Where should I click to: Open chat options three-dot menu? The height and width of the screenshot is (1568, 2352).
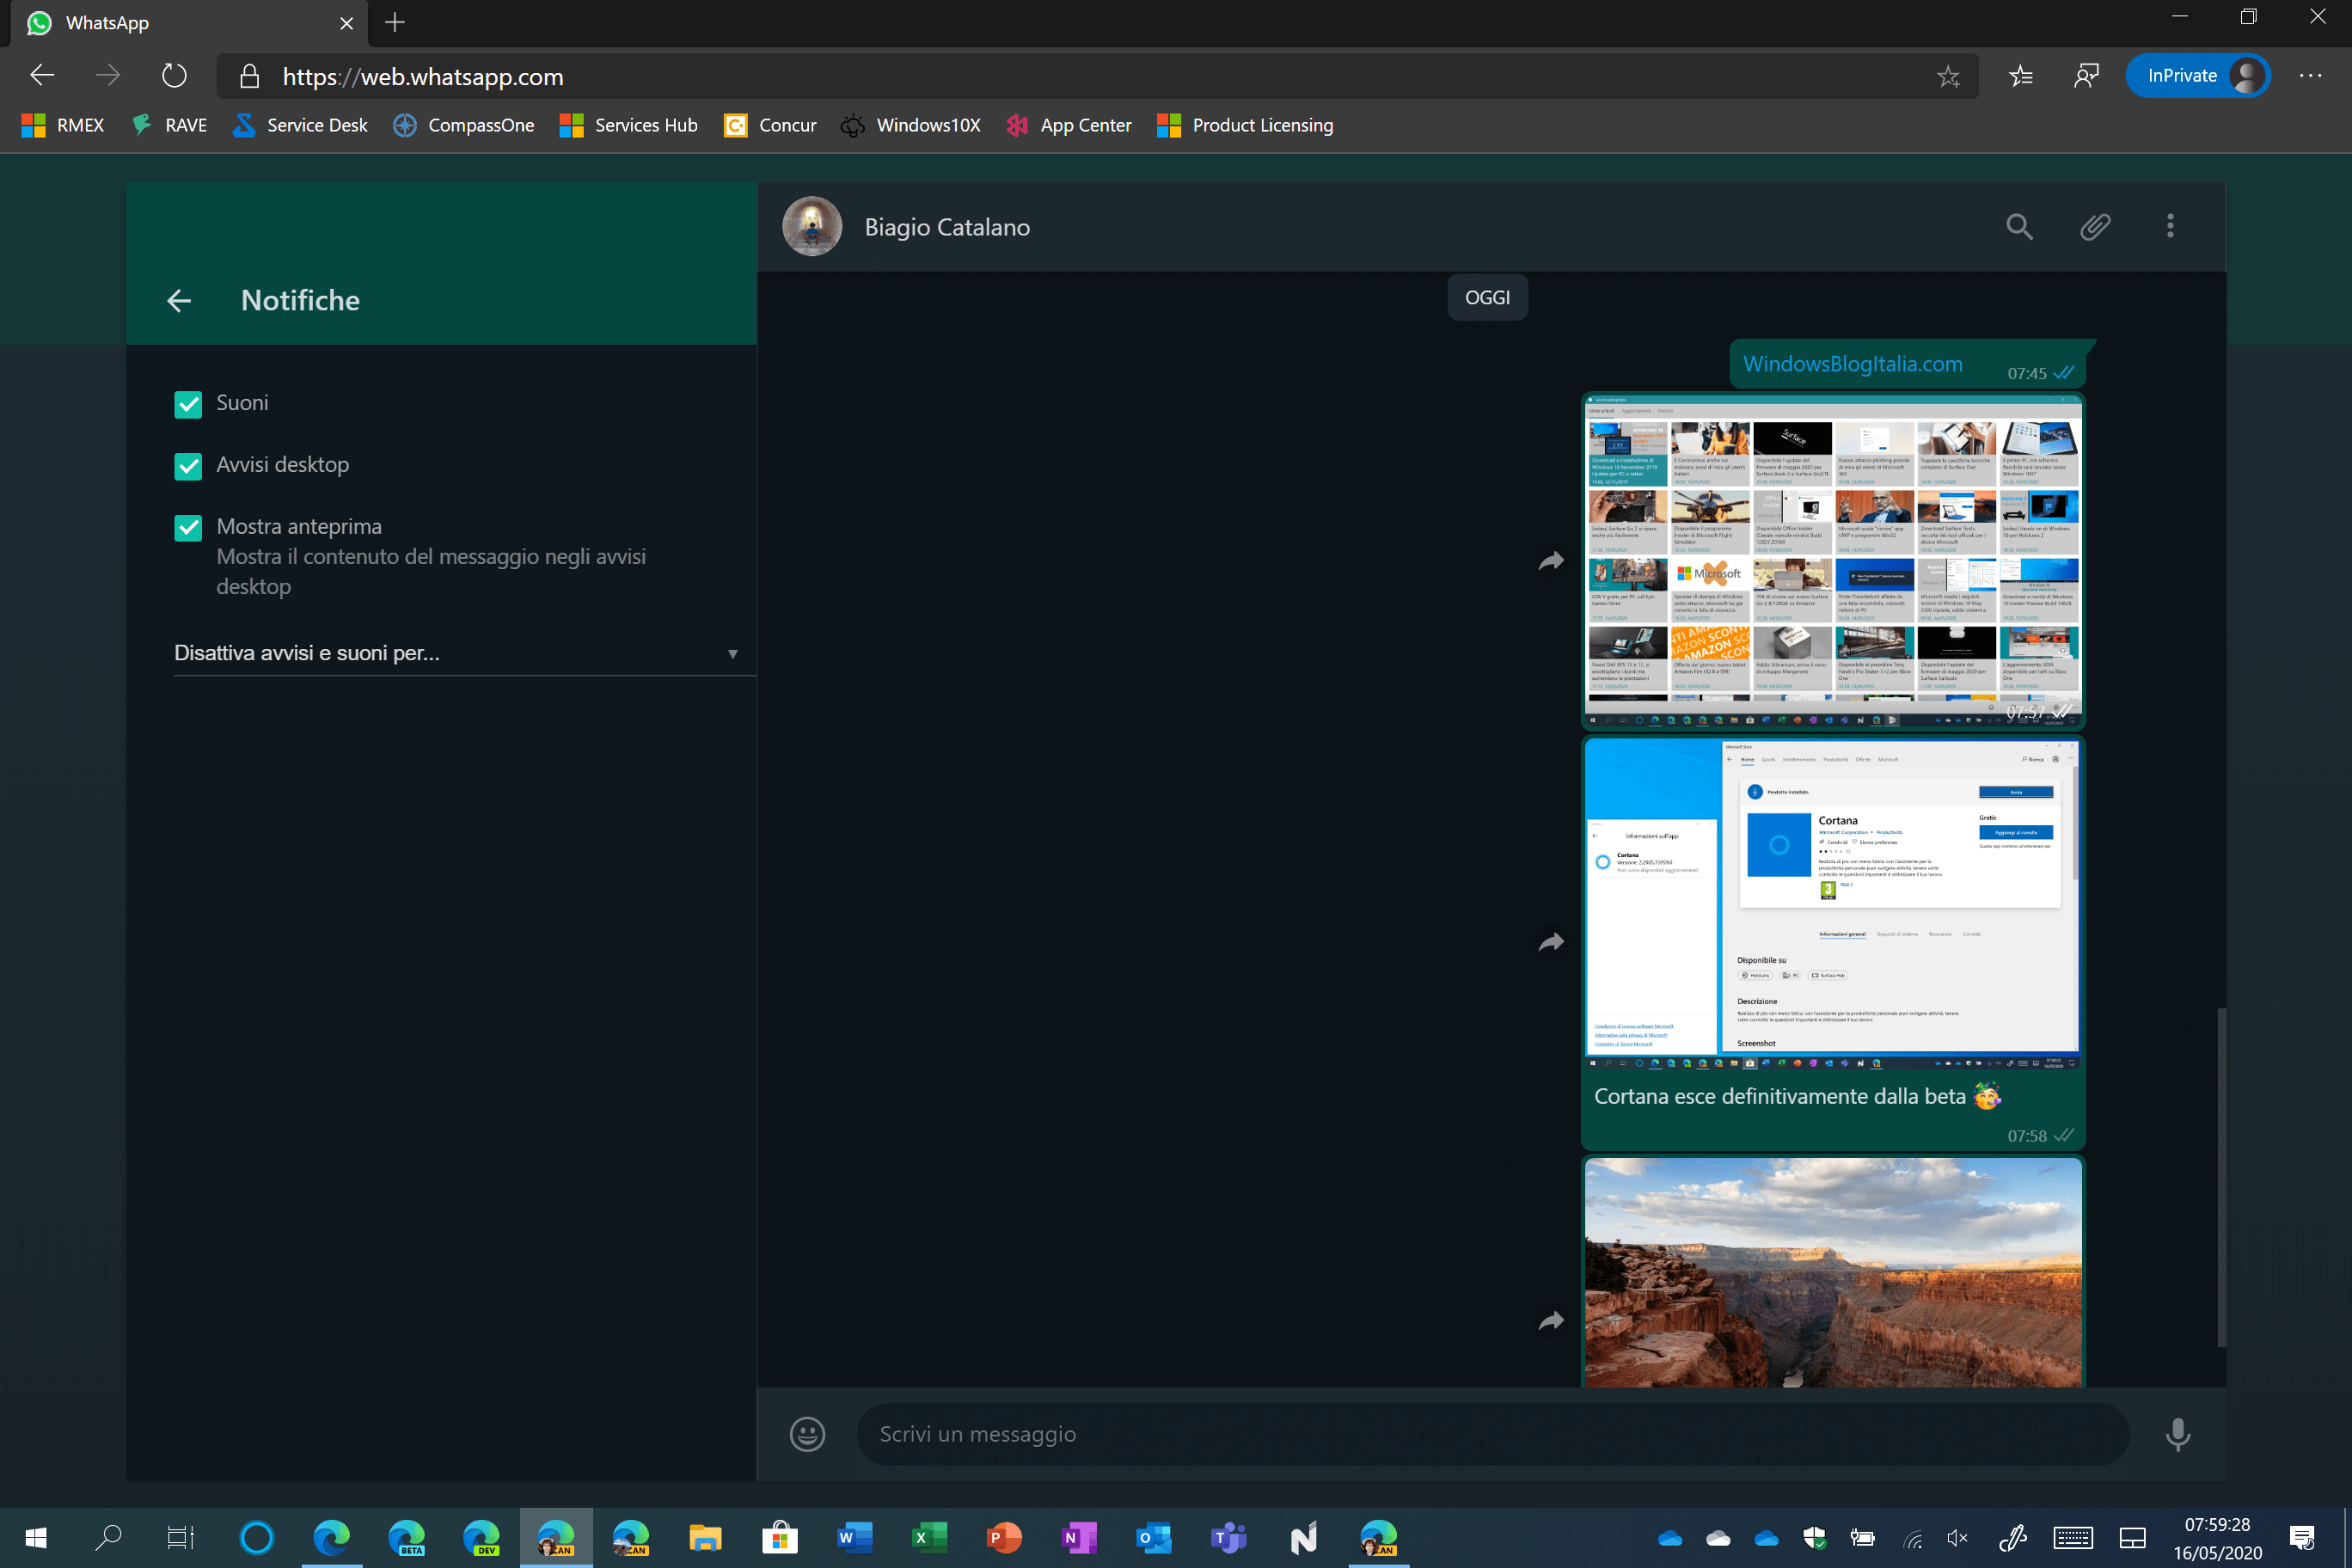2169,226
